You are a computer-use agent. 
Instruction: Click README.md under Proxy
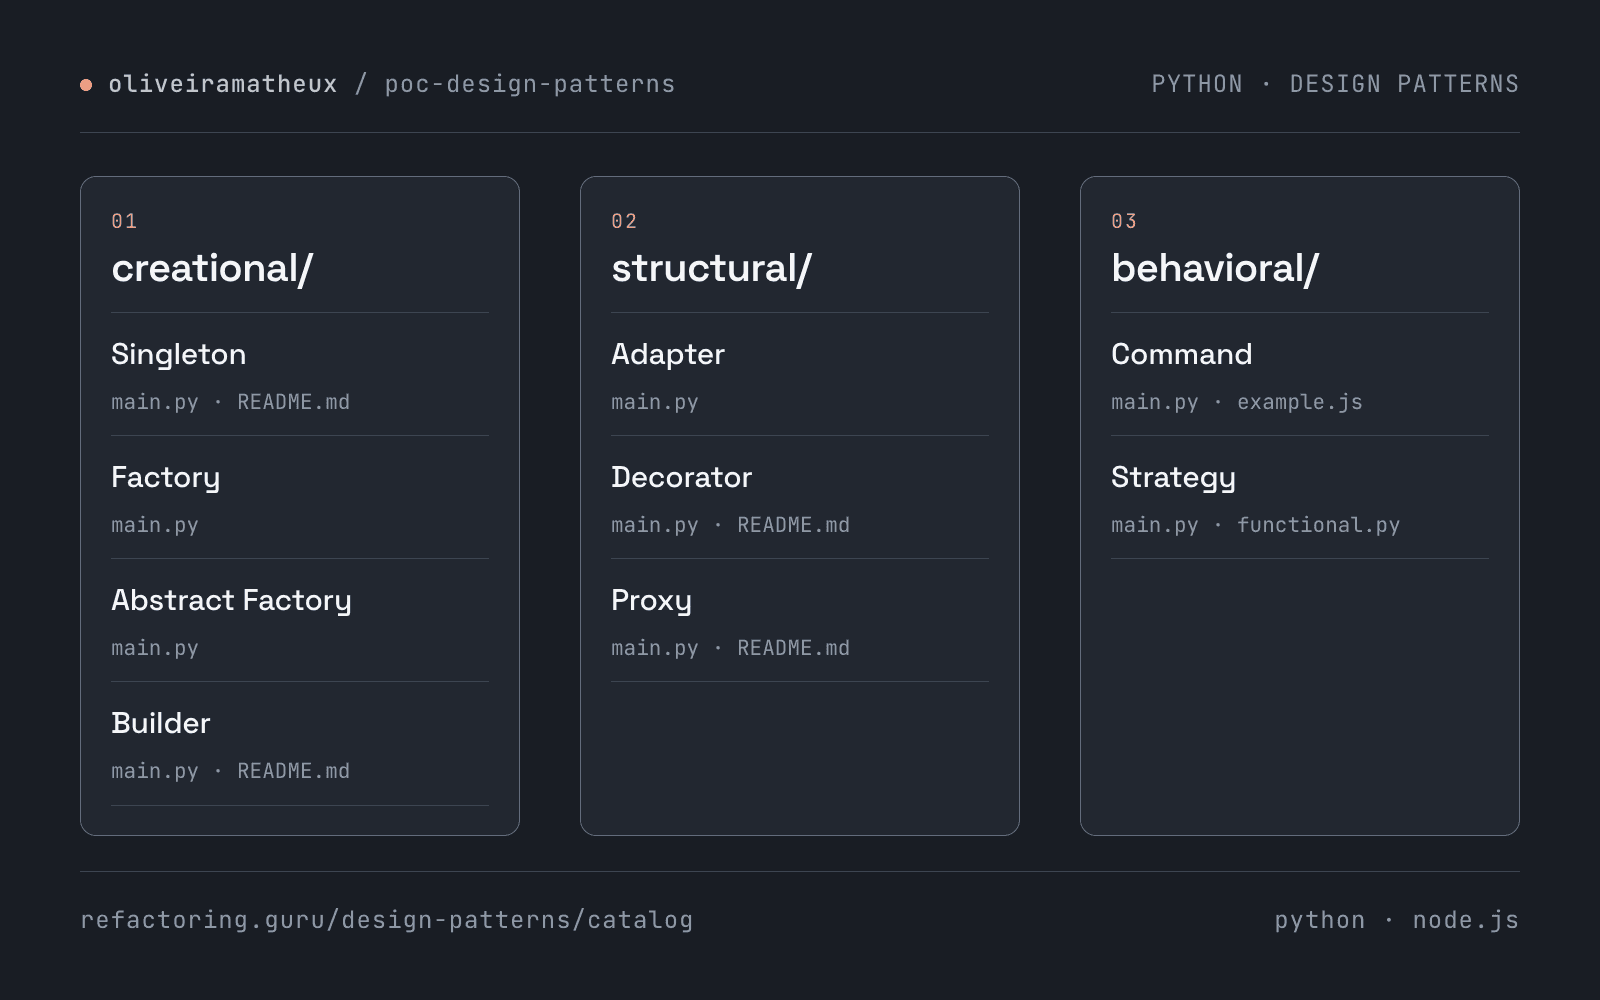pyautogui.click(x=793, y=648)
